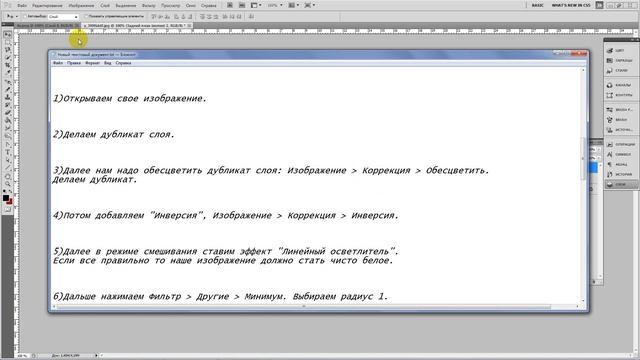
Task: Open the Photoshop Файл menu
Action: point(22,6)
